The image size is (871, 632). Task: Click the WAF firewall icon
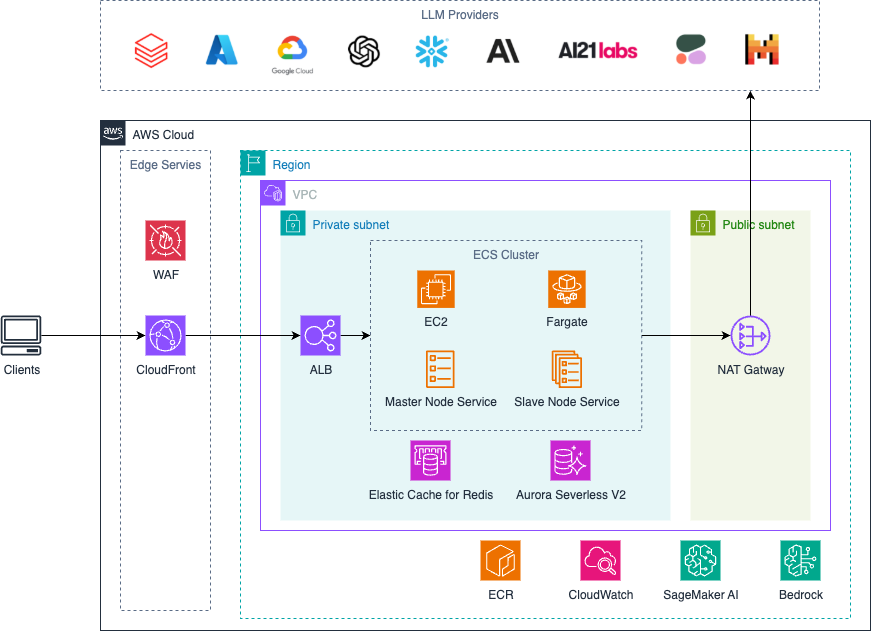(165, 240)
